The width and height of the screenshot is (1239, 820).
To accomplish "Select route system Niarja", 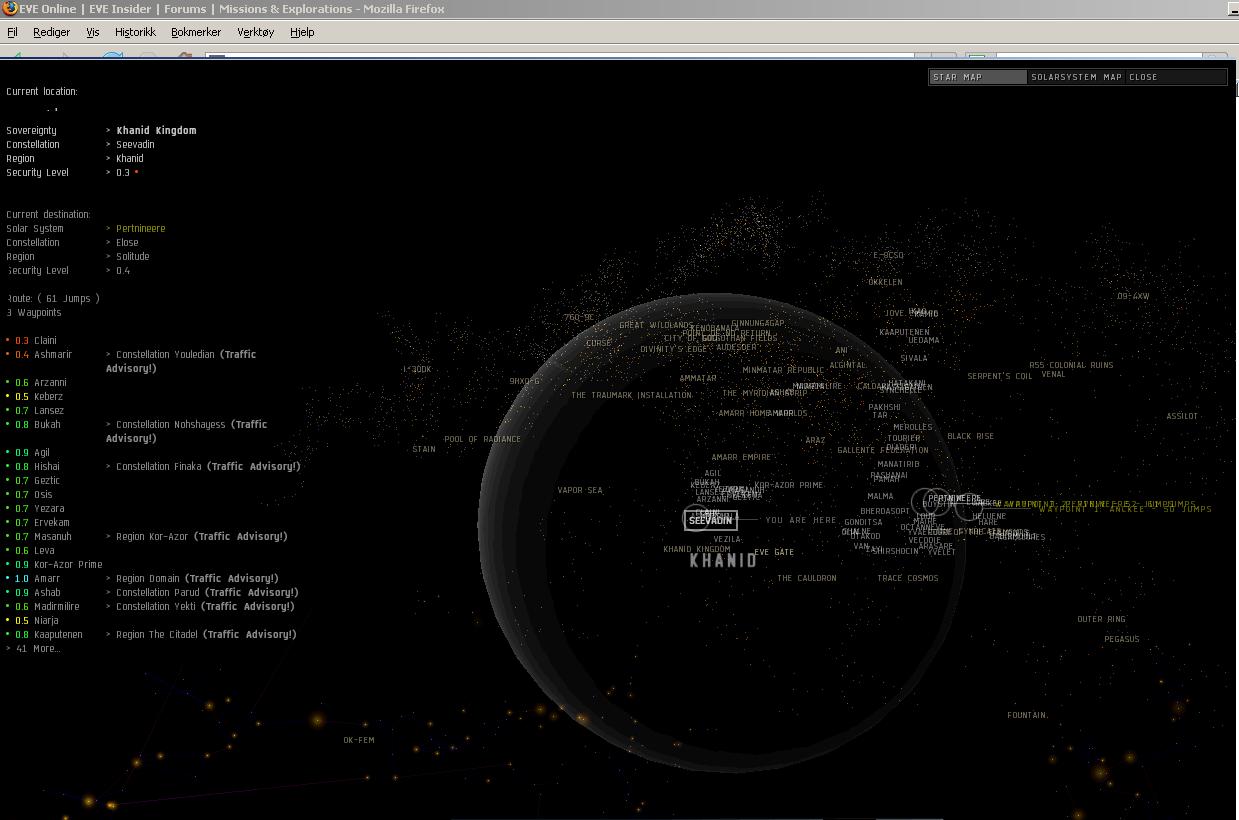I will tap(46, 620).
